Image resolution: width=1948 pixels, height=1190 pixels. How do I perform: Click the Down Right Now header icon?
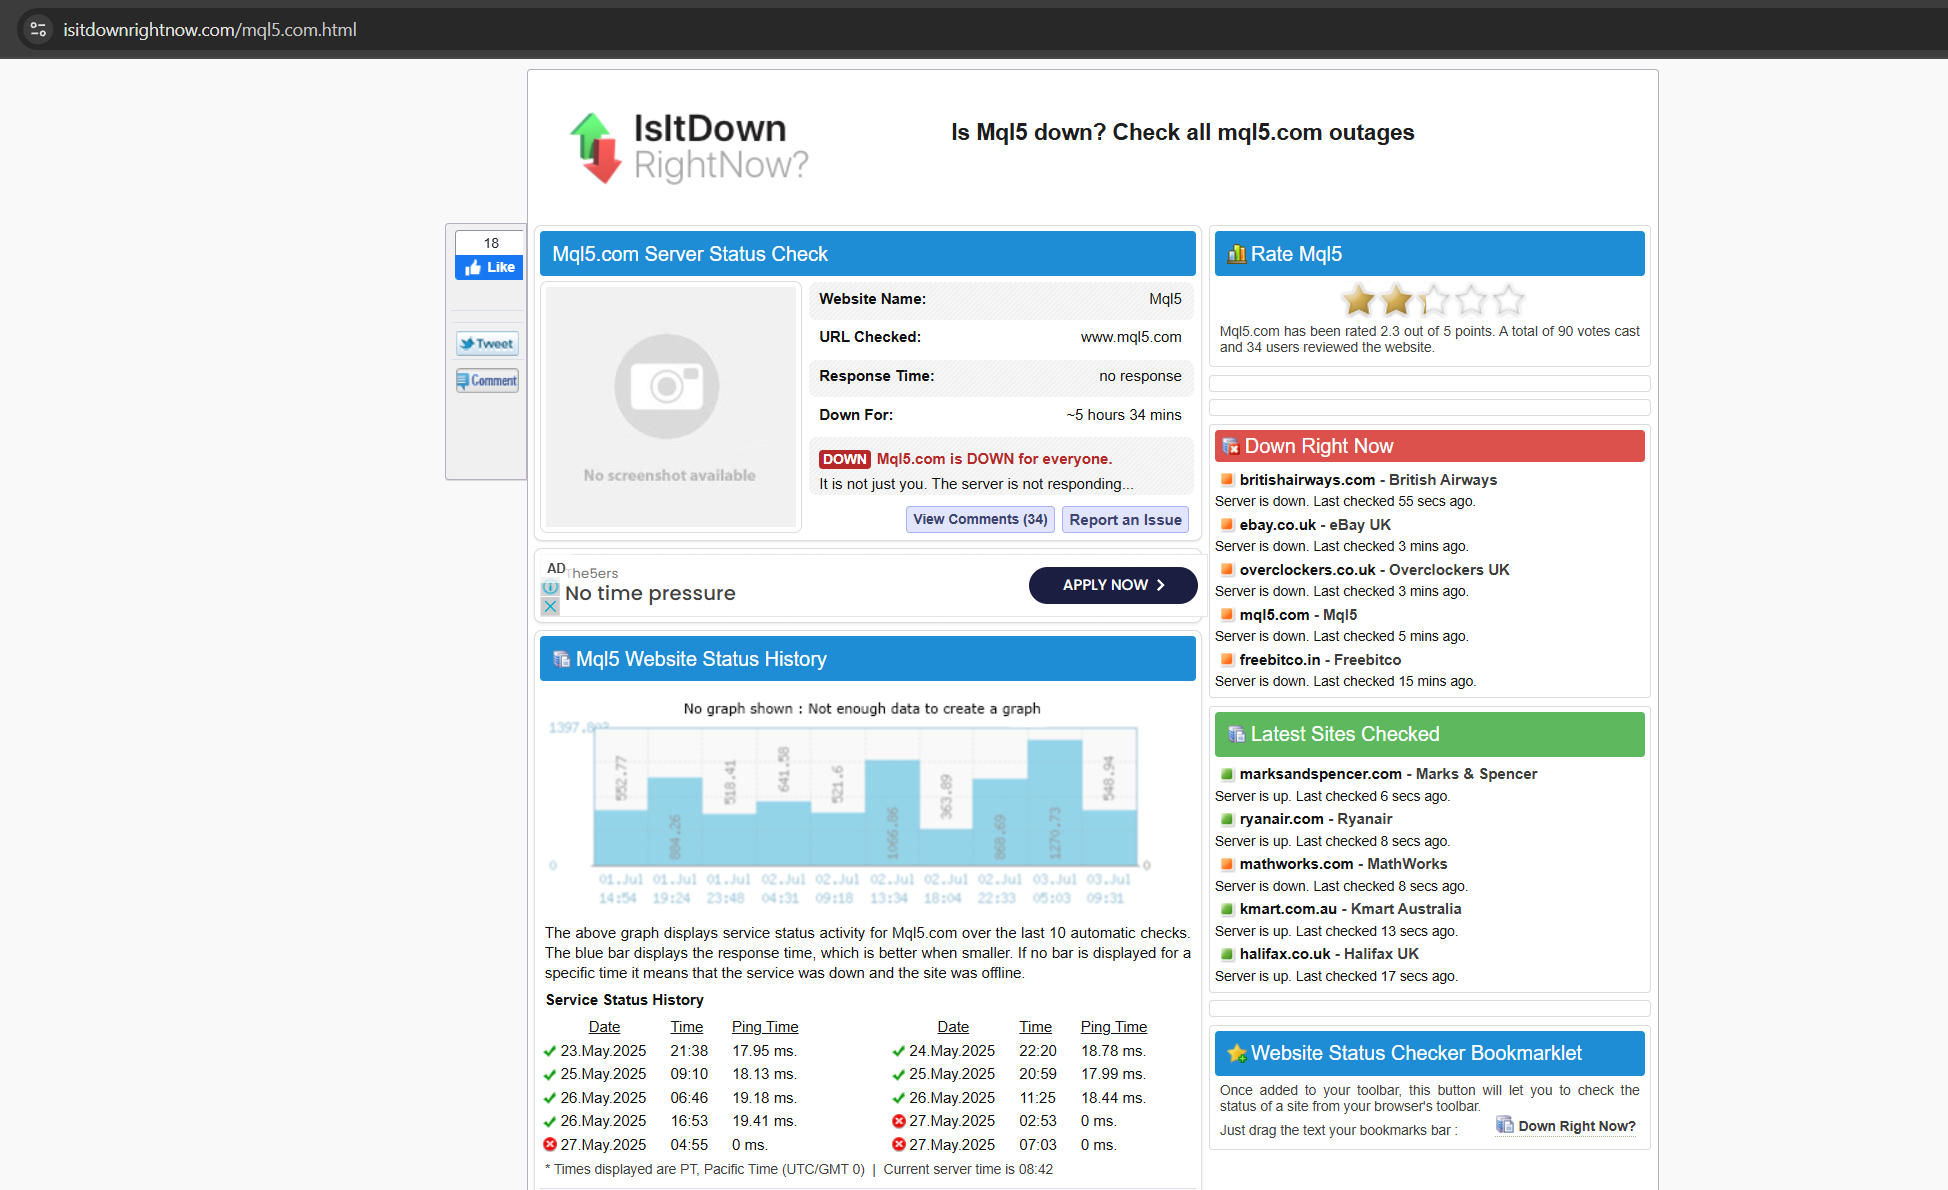(x=1231, y=446)
